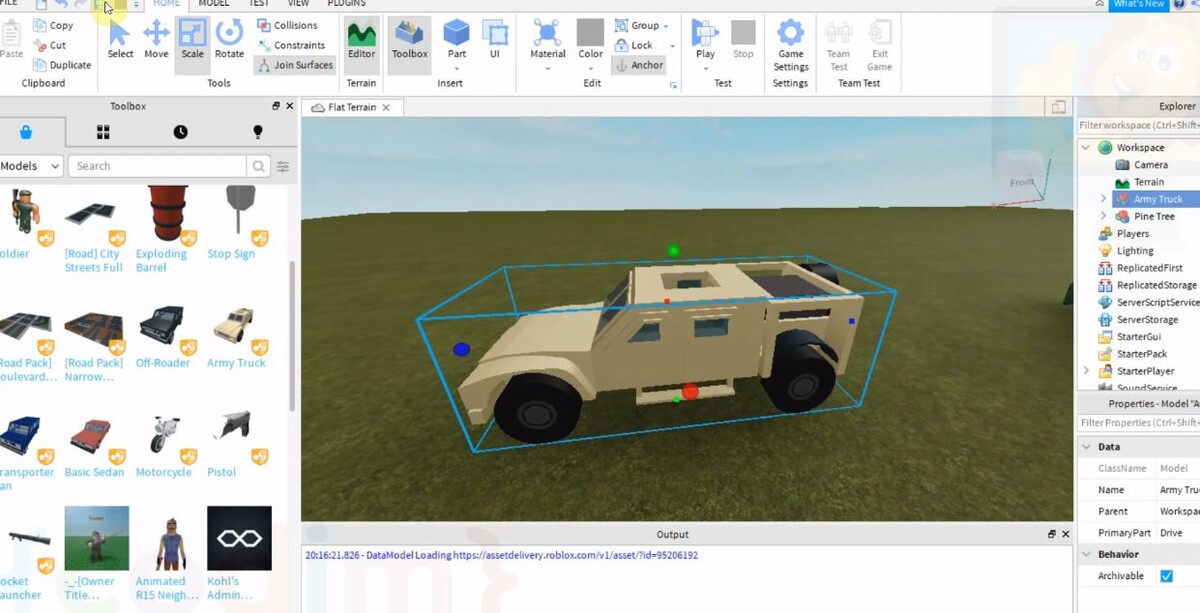Open the VIEW ribbon tab
This screenshot has width=1200, height=613.
[x=298, y=4]
